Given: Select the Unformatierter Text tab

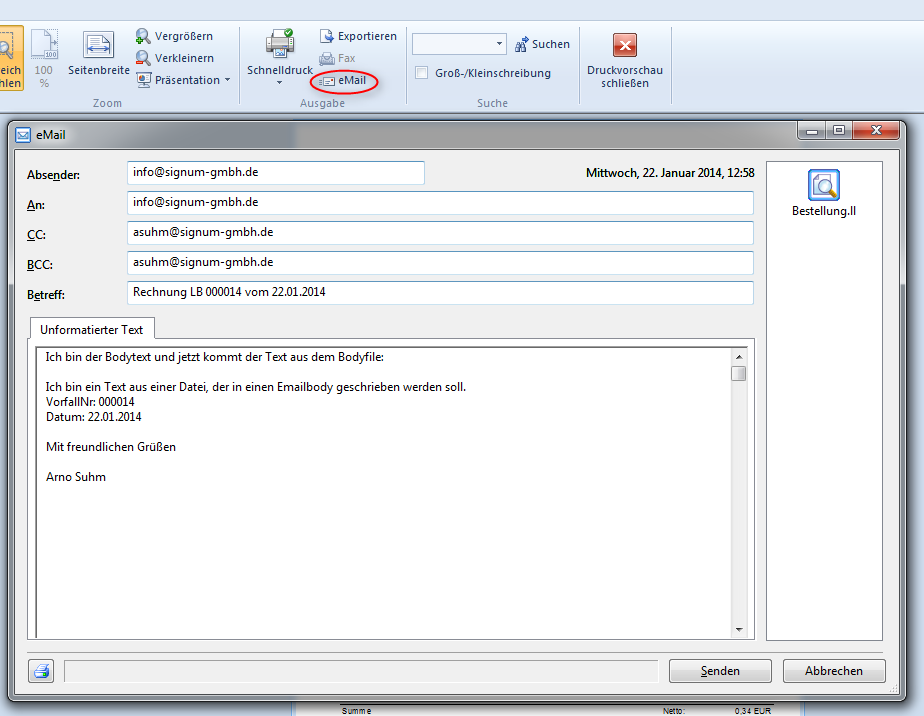Looking at the screenshot, I should tap(92, 329).
